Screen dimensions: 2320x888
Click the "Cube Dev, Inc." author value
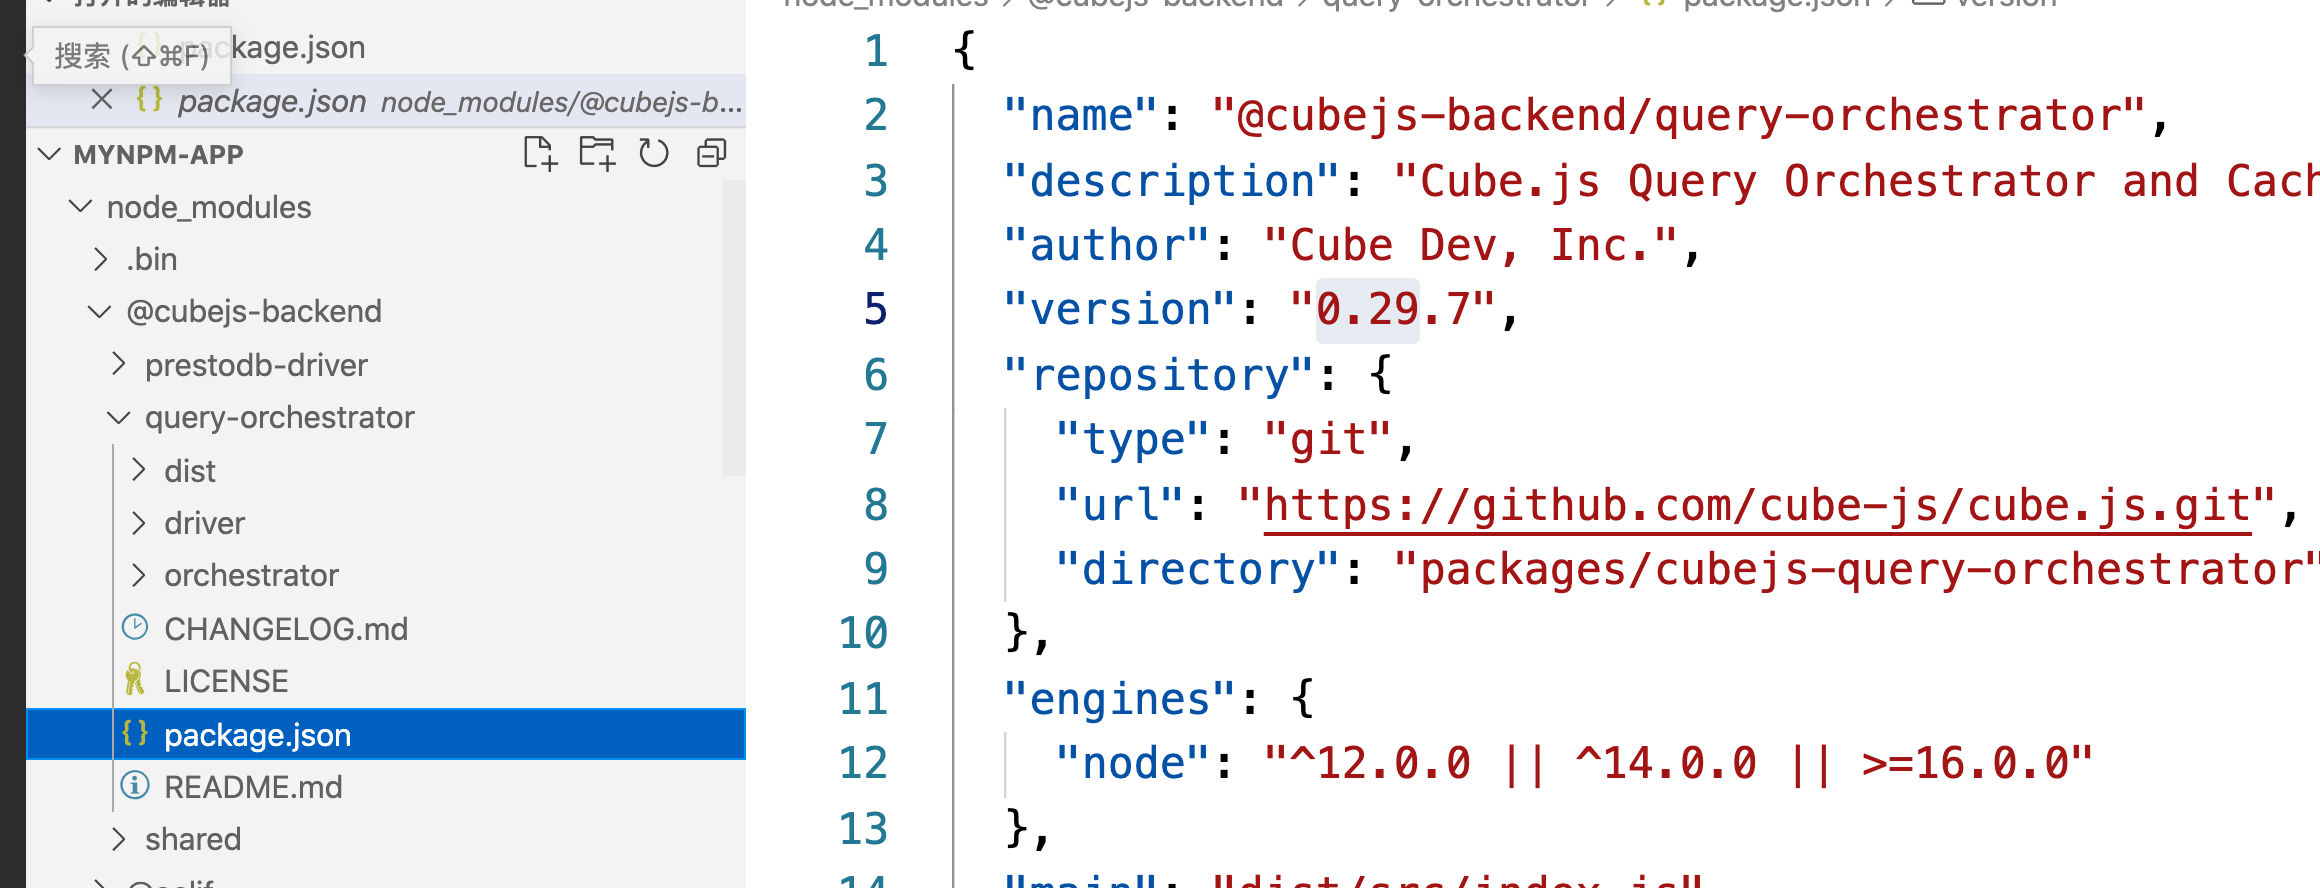pyautogui.click(x=1471, y=246)
